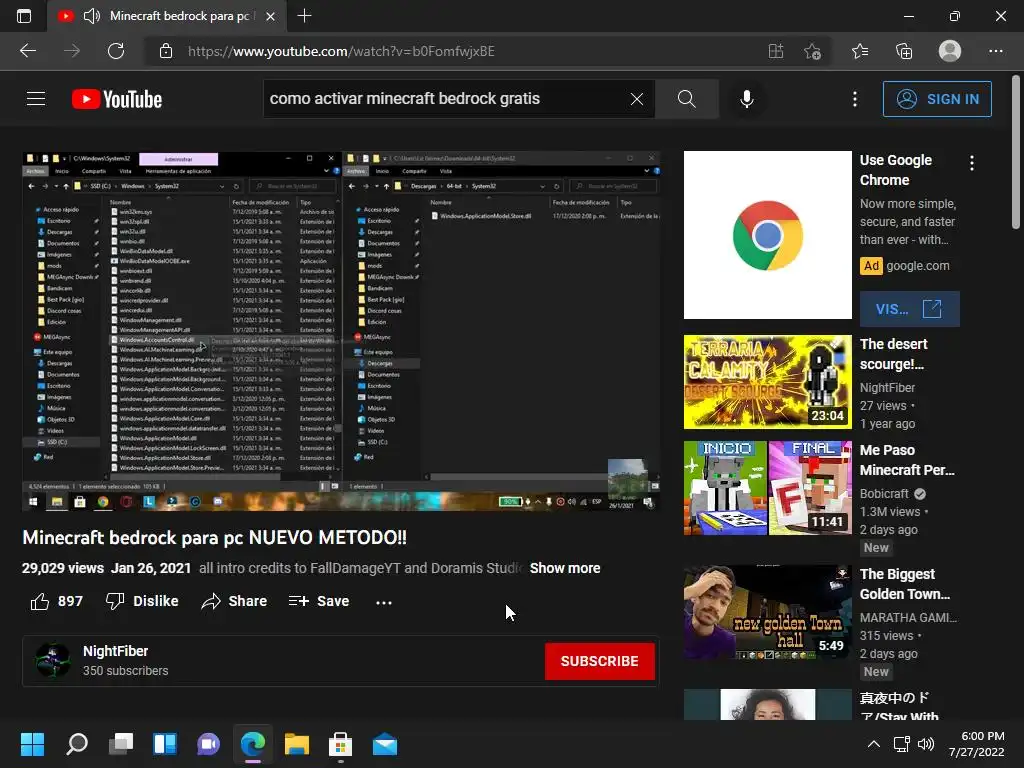Start voice search with microphone

point(747,99)
